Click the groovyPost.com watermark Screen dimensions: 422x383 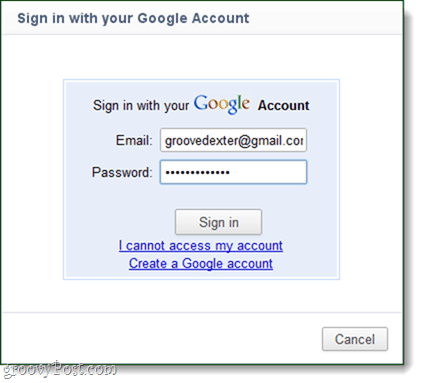pos(59,369)
